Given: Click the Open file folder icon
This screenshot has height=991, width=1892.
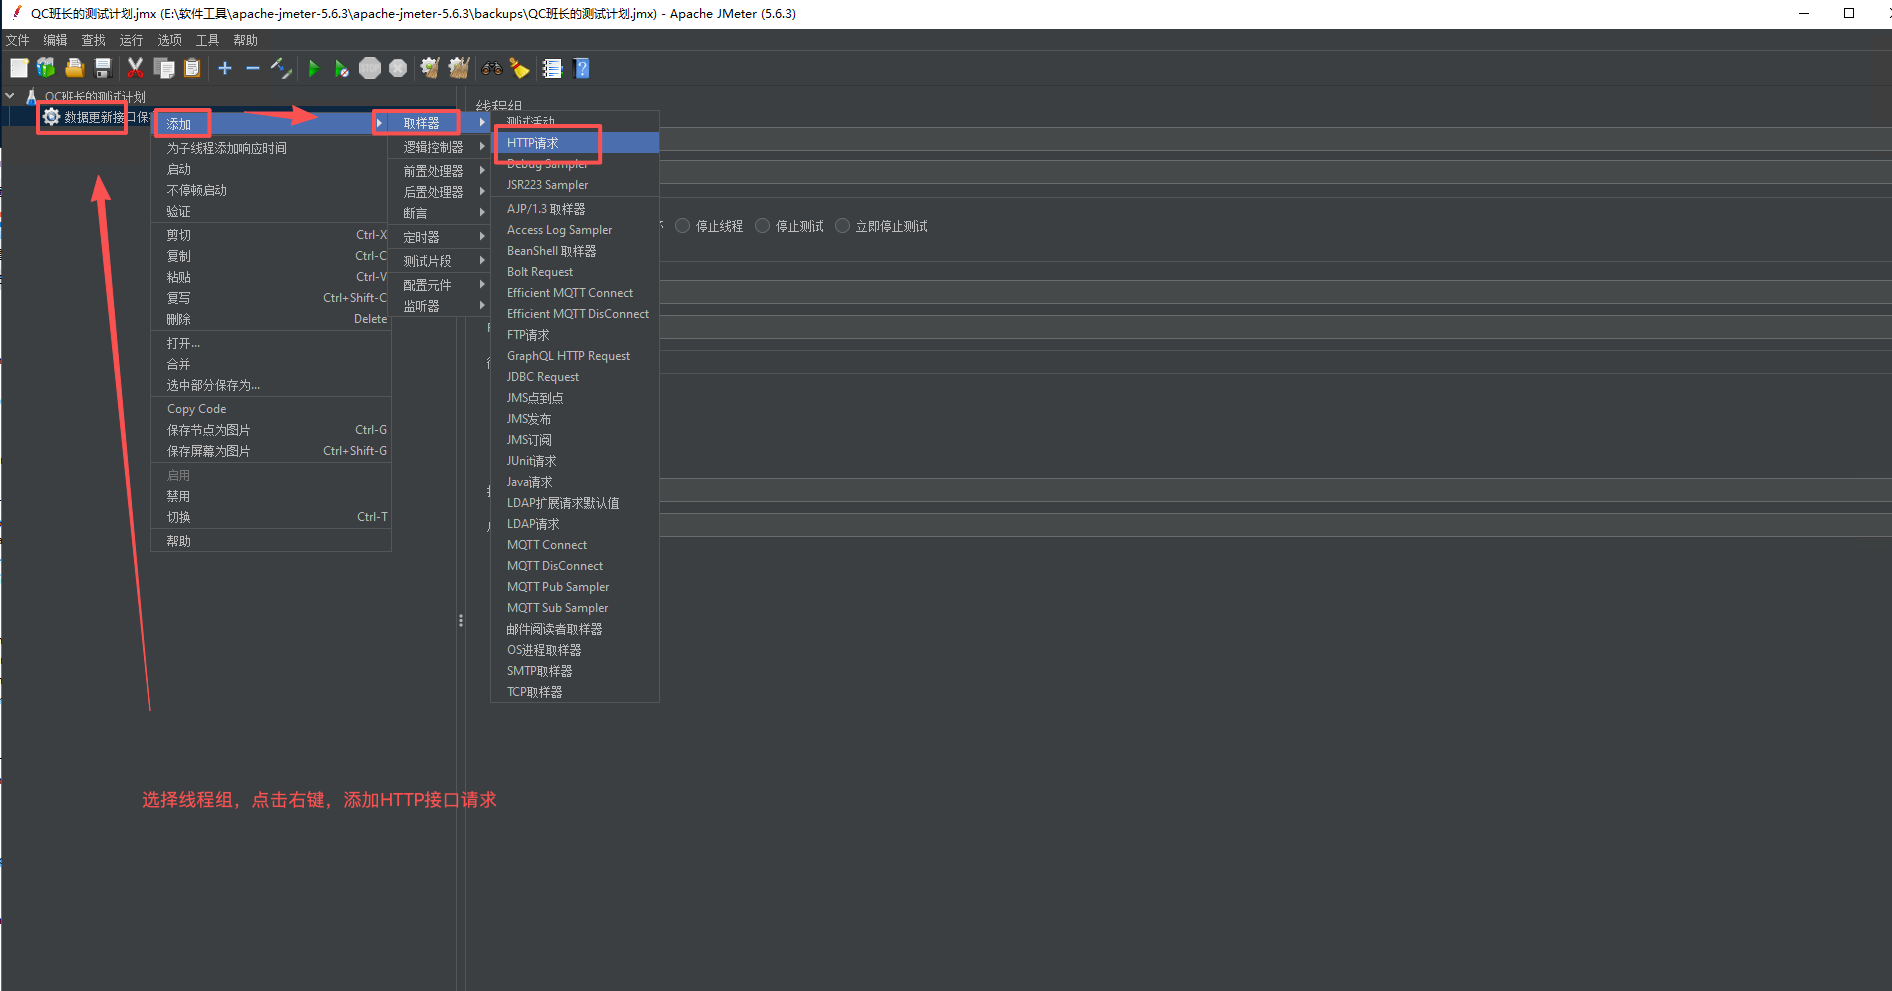Looking at the screenshot, I should point(74,68).
